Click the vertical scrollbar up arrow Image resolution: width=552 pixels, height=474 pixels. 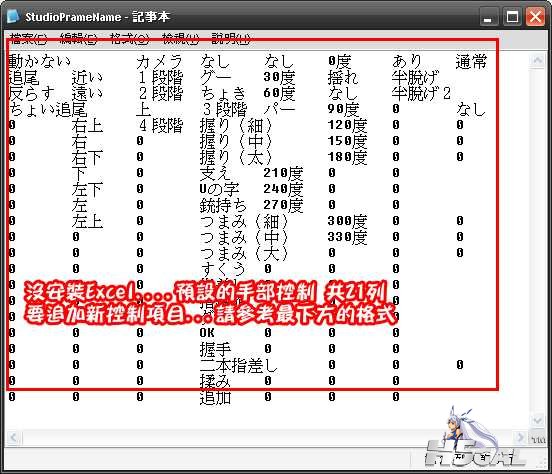tap(537, 60)
